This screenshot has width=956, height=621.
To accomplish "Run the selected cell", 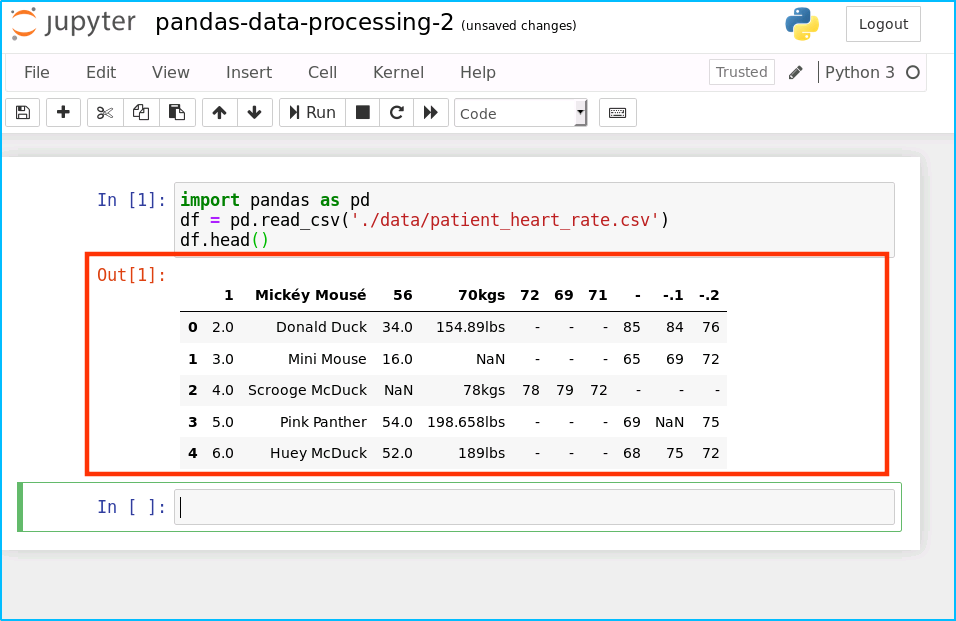I will 312,113.
